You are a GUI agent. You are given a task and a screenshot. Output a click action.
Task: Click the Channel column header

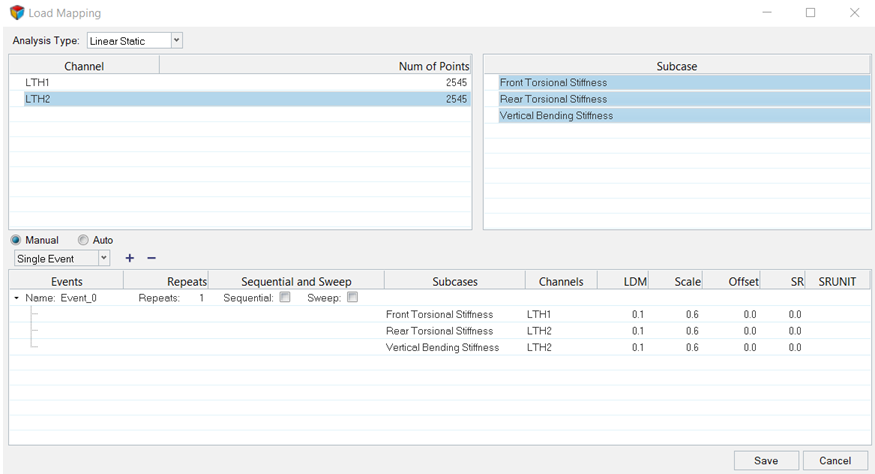tap(84, 66)
